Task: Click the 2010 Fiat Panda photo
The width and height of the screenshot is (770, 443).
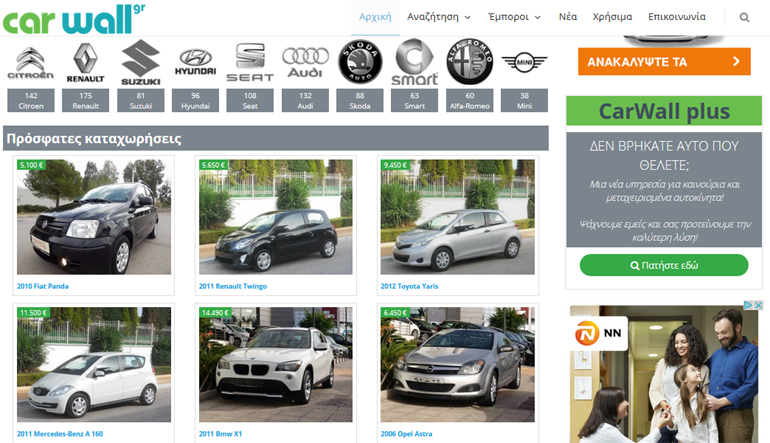Action: point(94,217)
